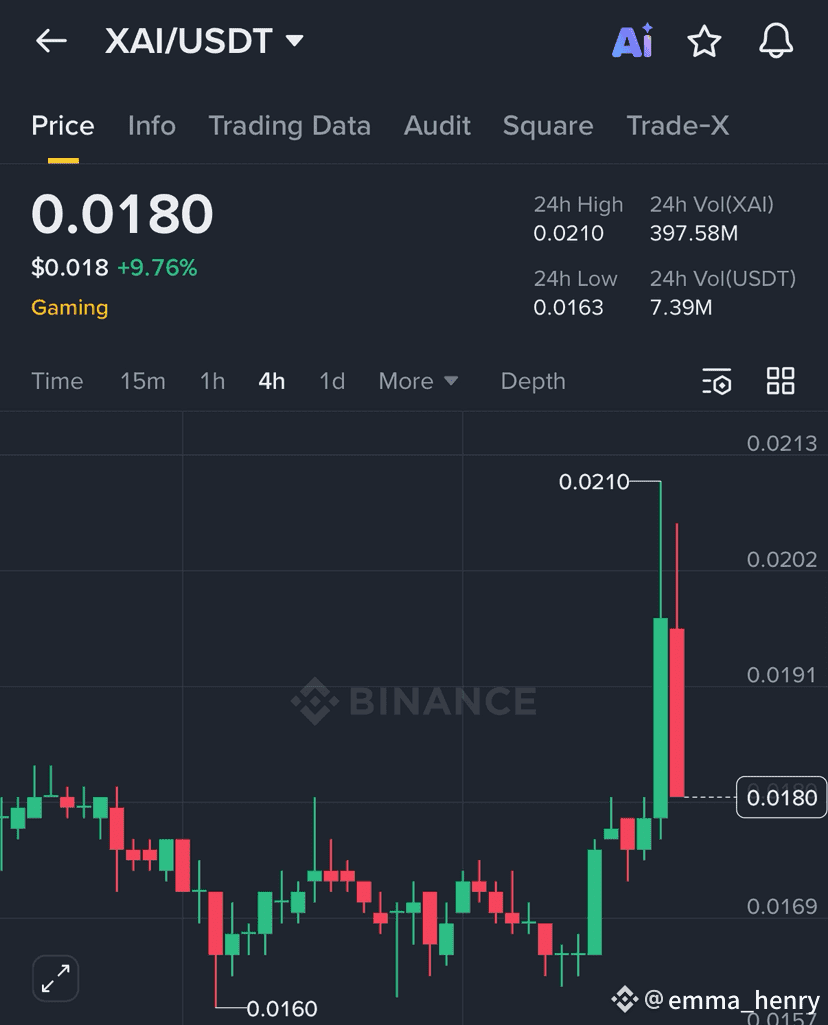This screenshot has width=828, height=1025.
Task: Tap the 24h High value 0.0210
Action: pyautogui.click(x=569, y=233)
